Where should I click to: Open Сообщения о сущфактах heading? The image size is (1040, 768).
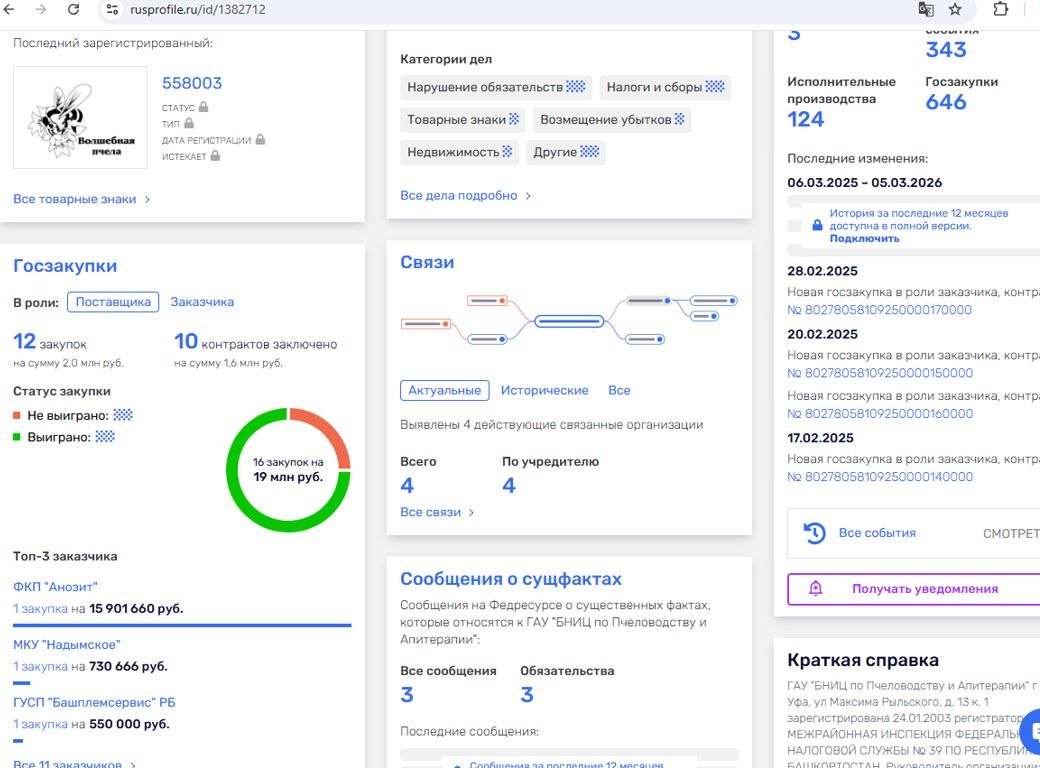(511, 579)
